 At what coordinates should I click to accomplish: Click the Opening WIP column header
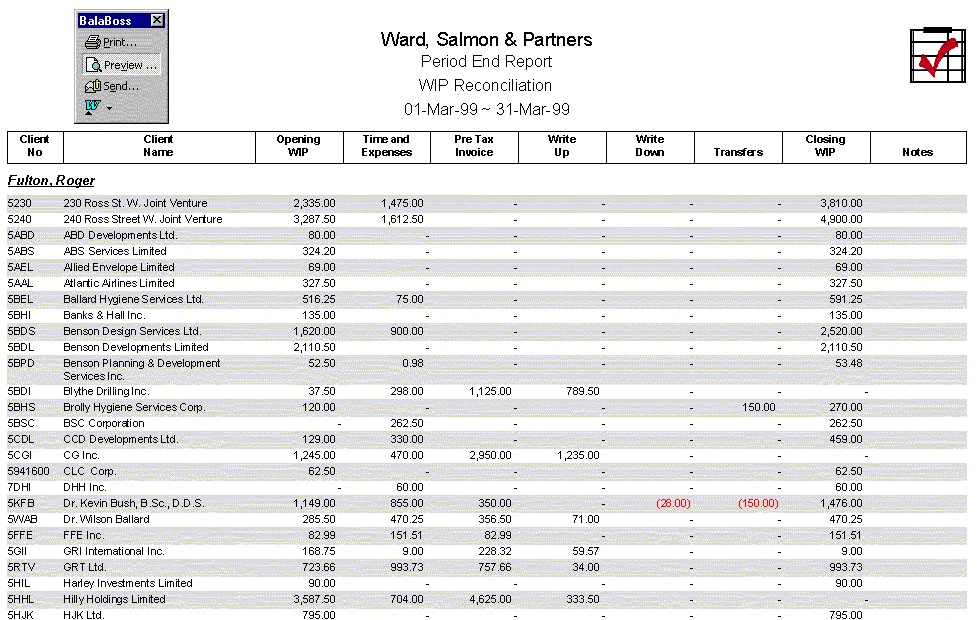tap(298, 146)
